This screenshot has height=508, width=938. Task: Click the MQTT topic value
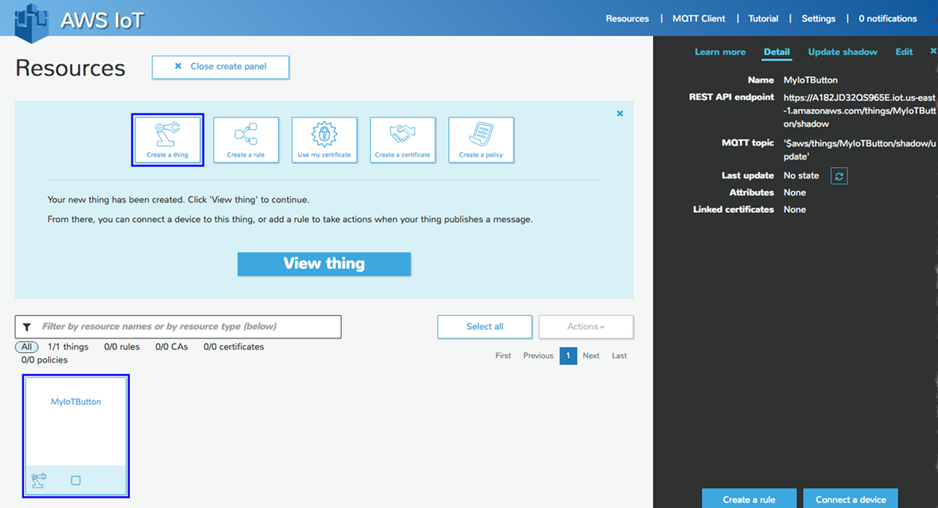(859, 150)
